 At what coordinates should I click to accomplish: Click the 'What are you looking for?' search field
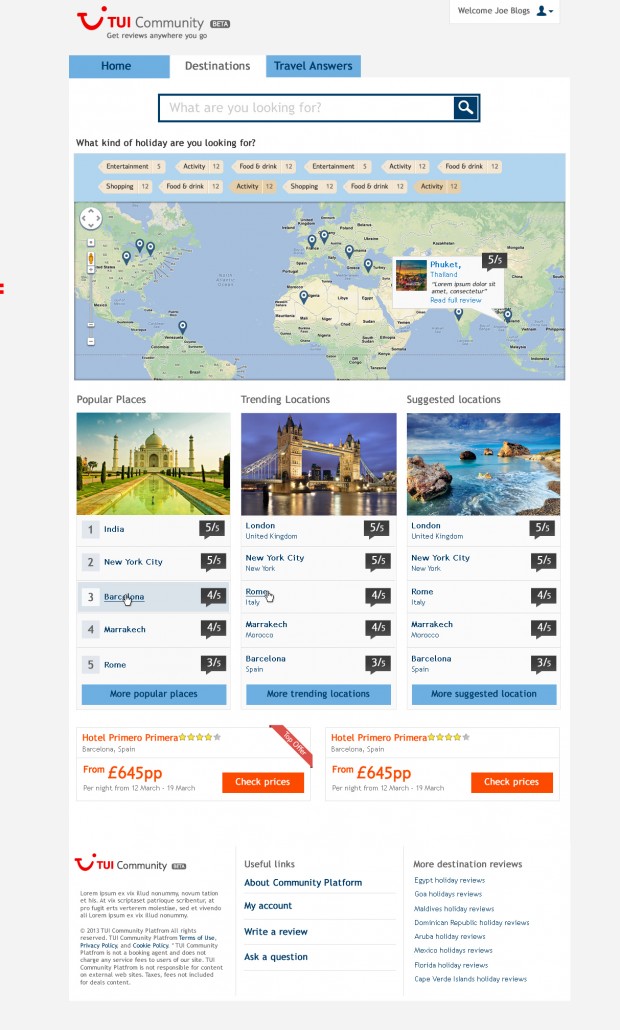click(x=307, y=108)
